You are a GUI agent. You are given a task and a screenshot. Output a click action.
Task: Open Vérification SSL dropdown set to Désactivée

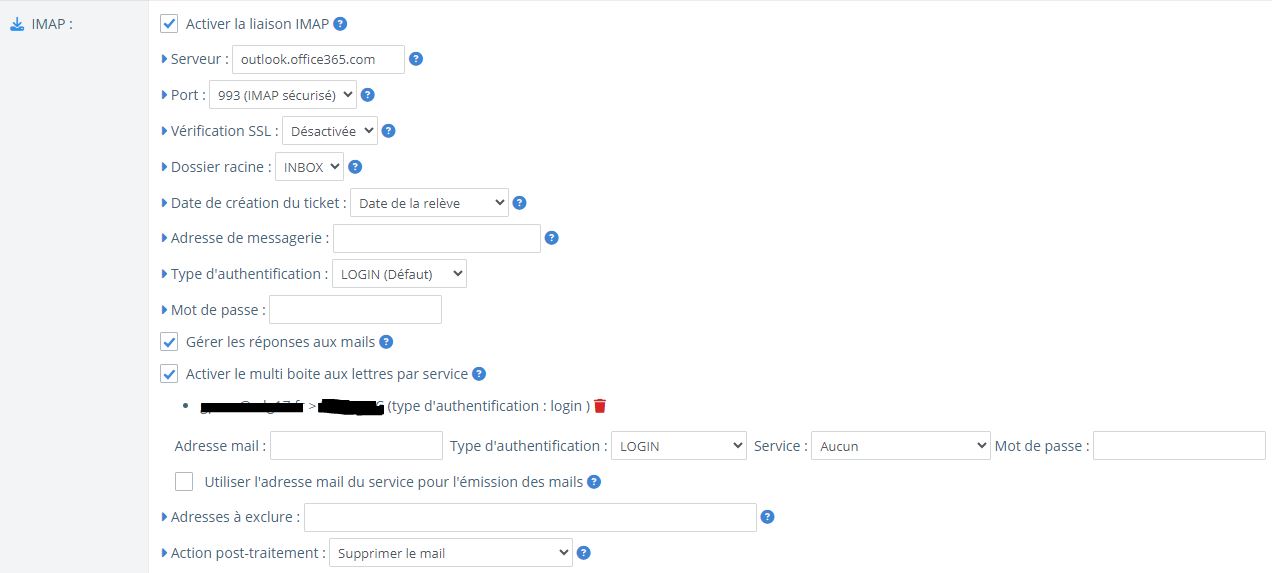tap(330, 131)
